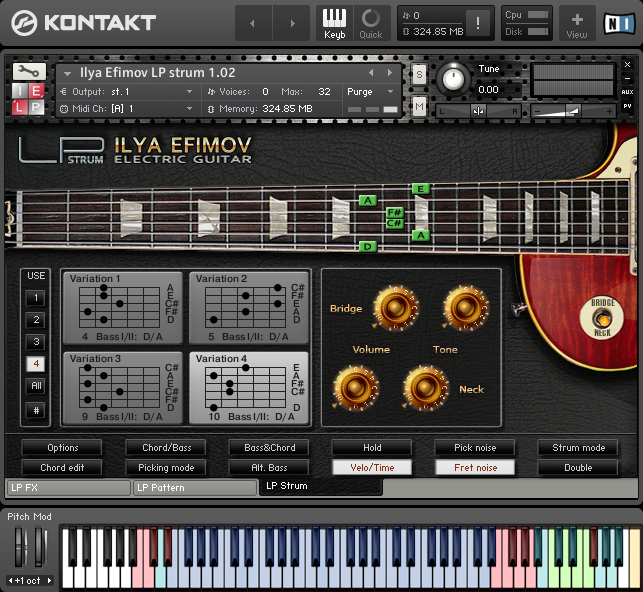Open the Keyb on-screen keyboard panel
The width and height of the screenshot is (643, 592).
click(x=334, y=22)
